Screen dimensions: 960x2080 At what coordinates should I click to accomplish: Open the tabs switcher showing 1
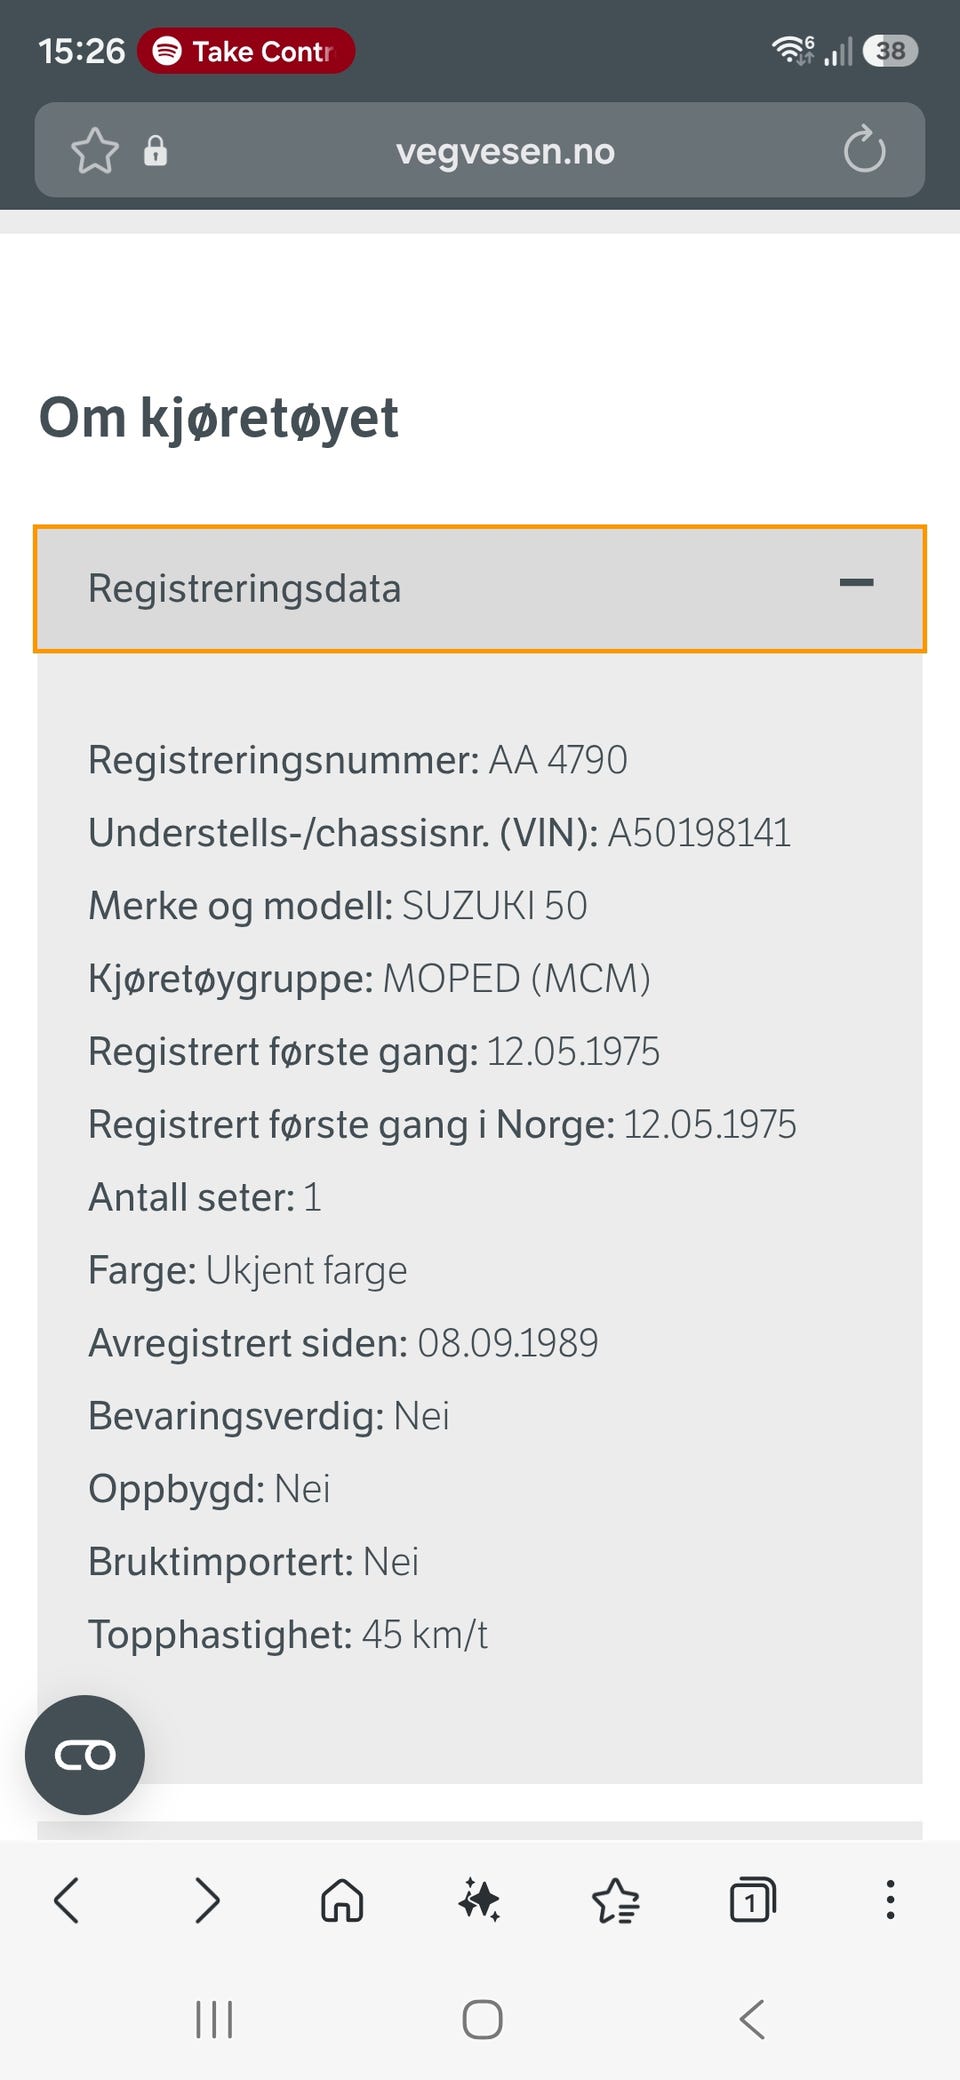pyautogui.click(x=753, y=1900)
